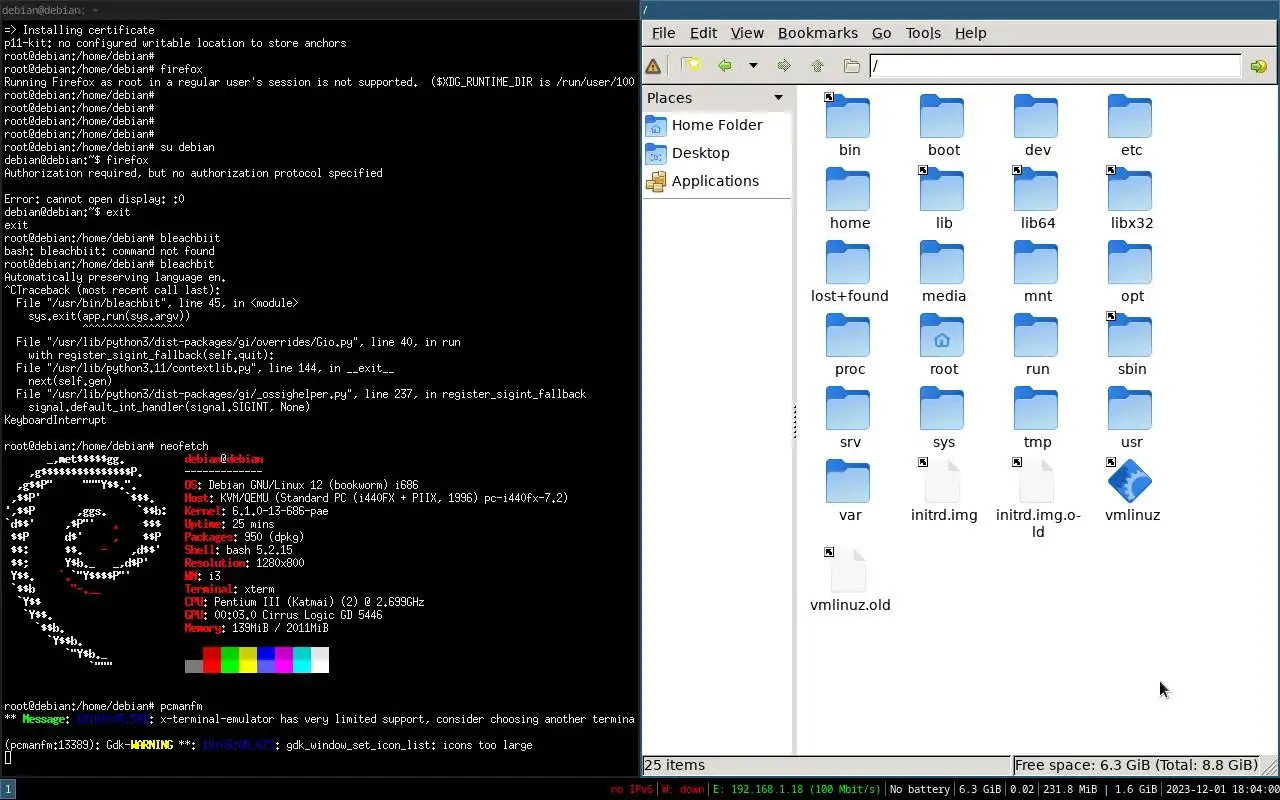Open the media folder

click(x=942, y=263)
